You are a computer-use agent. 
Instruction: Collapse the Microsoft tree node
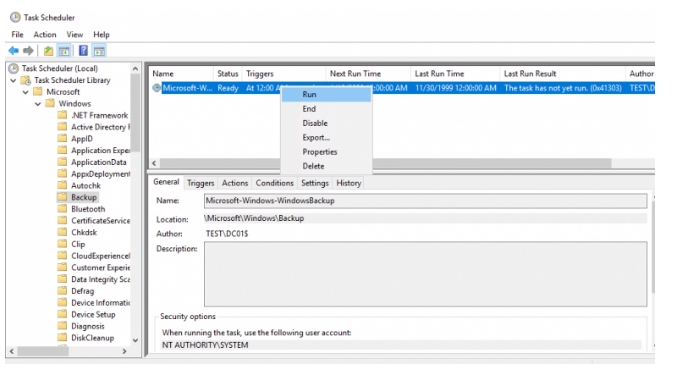coord(26,92)
